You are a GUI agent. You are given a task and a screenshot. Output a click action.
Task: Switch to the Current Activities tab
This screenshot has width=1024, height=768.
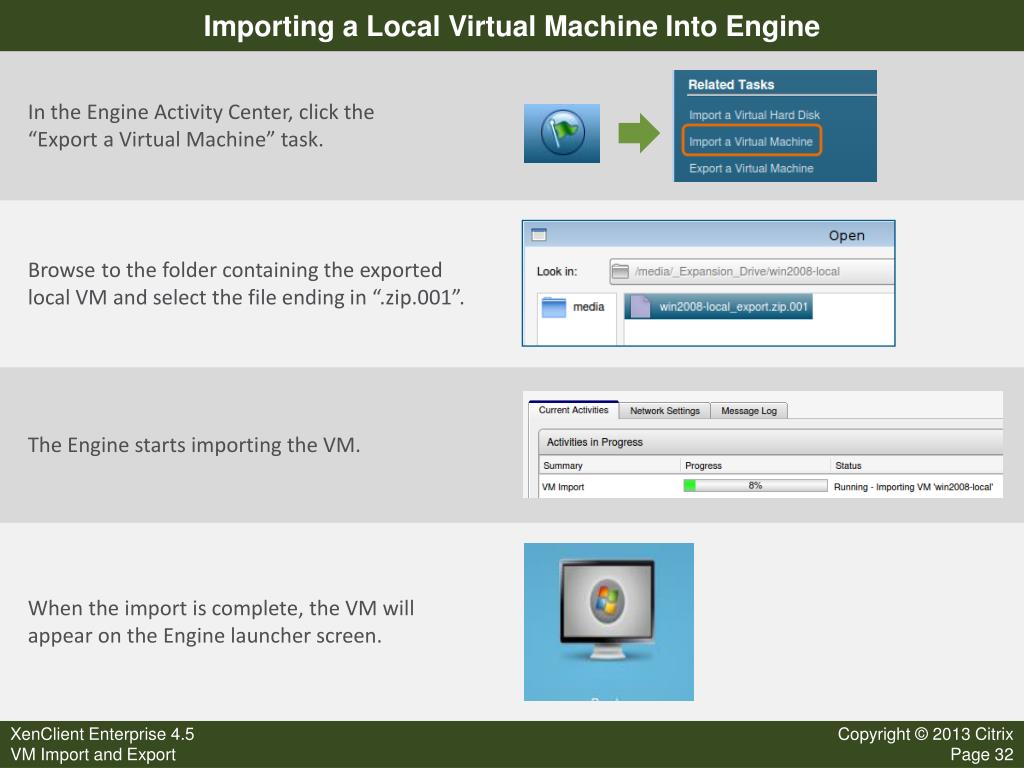pos(573,410)
